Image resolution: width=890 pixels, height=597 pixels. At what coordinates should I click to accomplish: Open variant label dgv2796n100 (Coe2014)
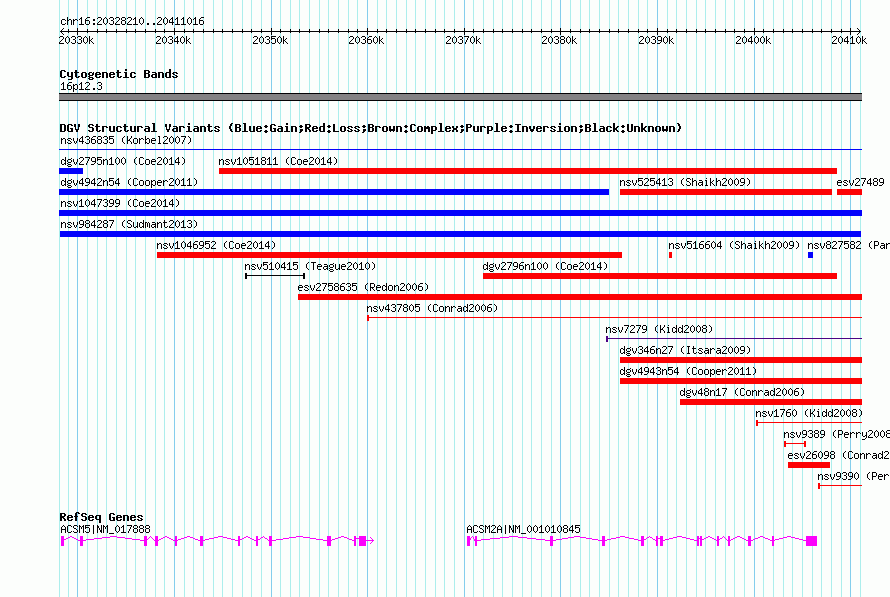545,266
